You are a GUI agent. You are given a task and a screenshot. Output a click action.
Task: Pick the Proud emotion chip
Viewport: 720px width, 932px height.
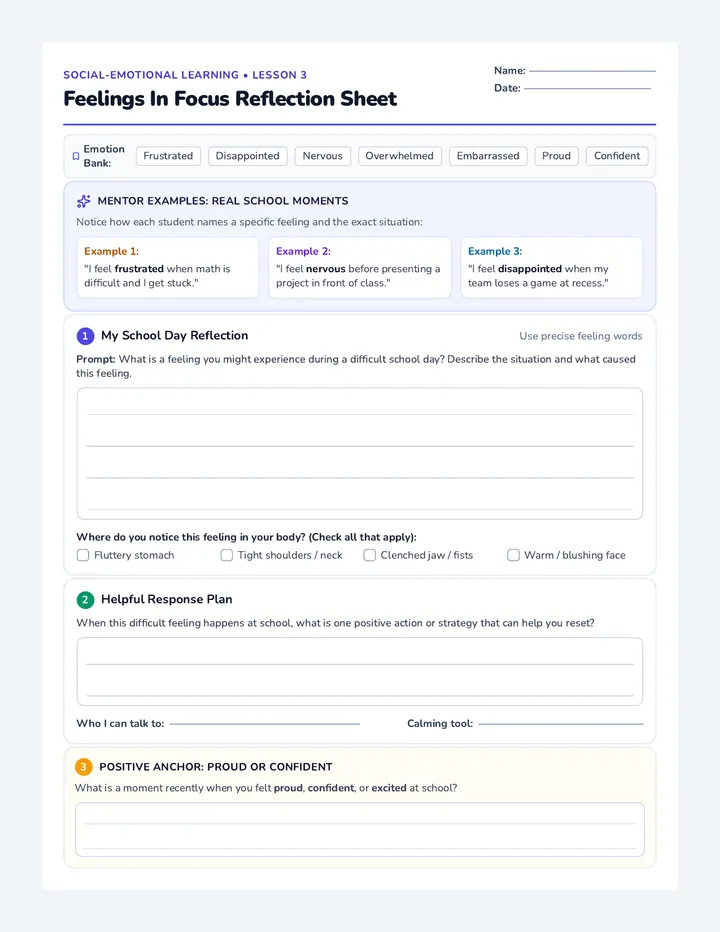[556, 156]
